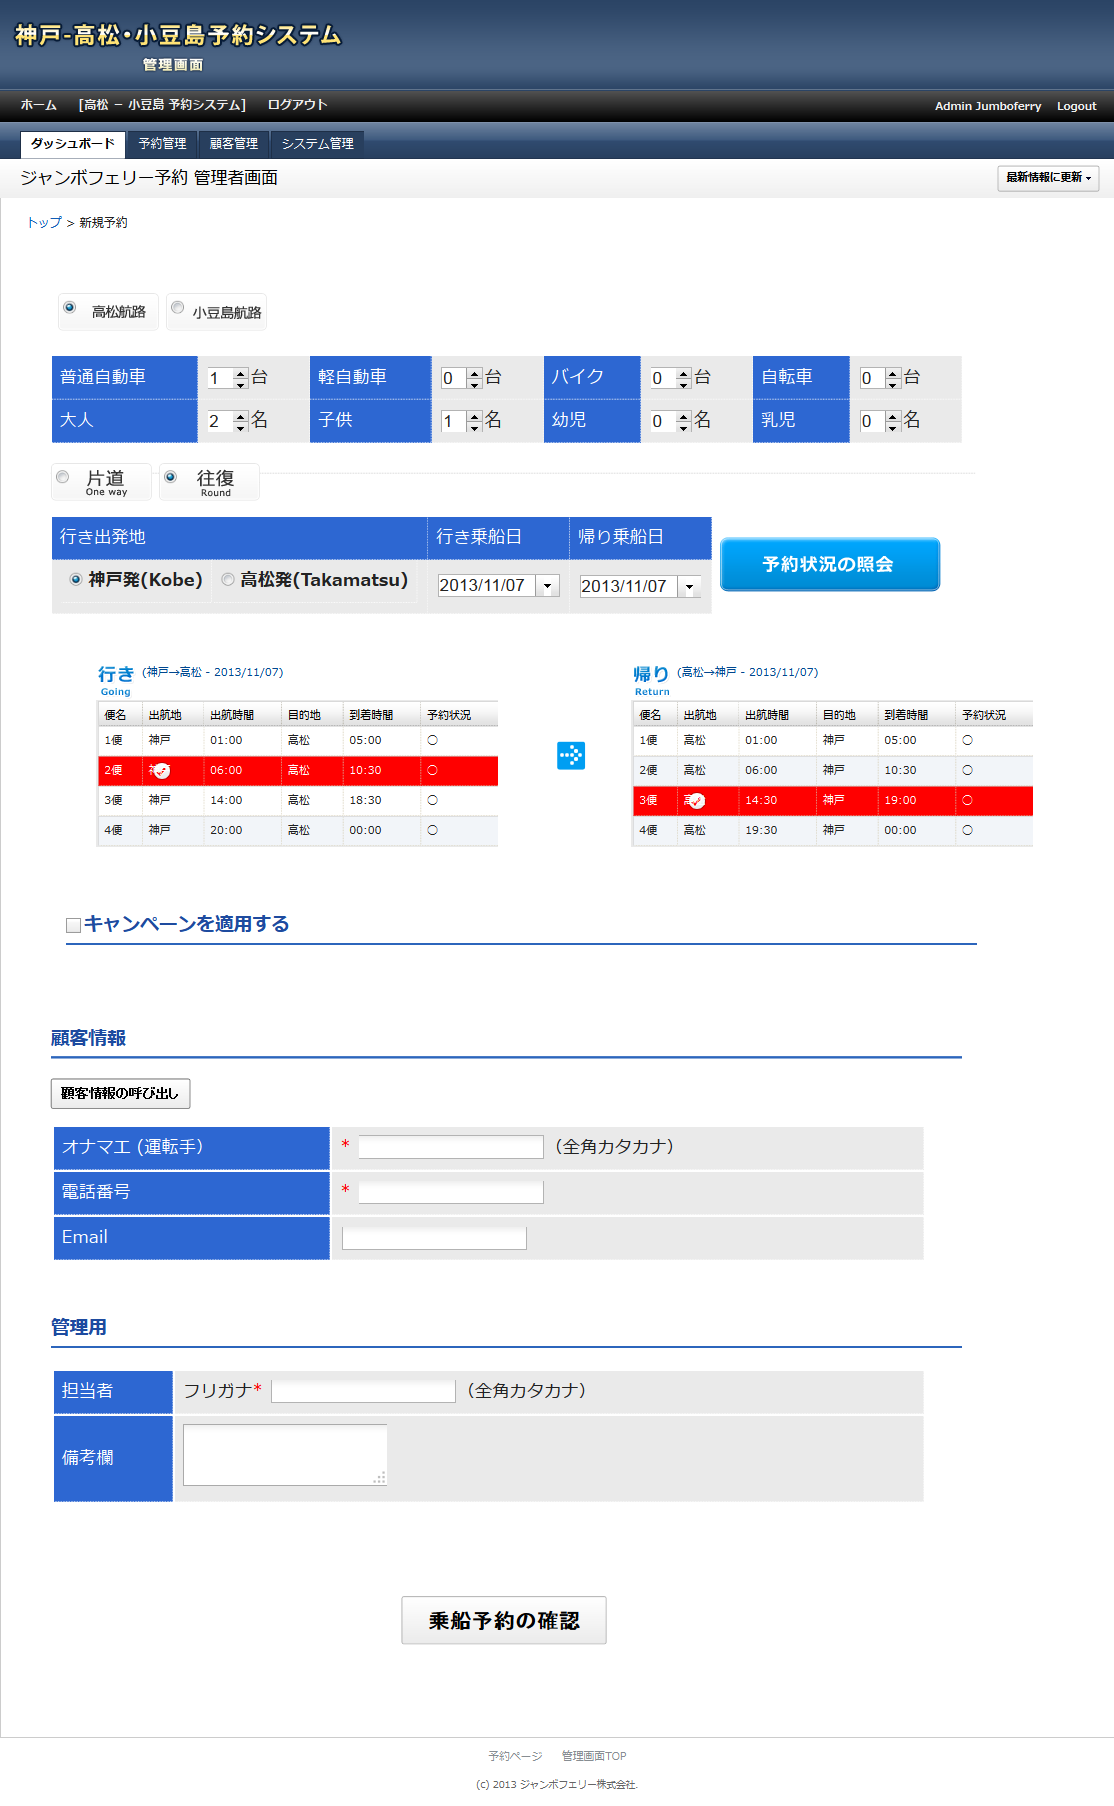Select 高松発(Takamatsu) departure radio
1114x1806 pixels.
[x=228, y=579]
